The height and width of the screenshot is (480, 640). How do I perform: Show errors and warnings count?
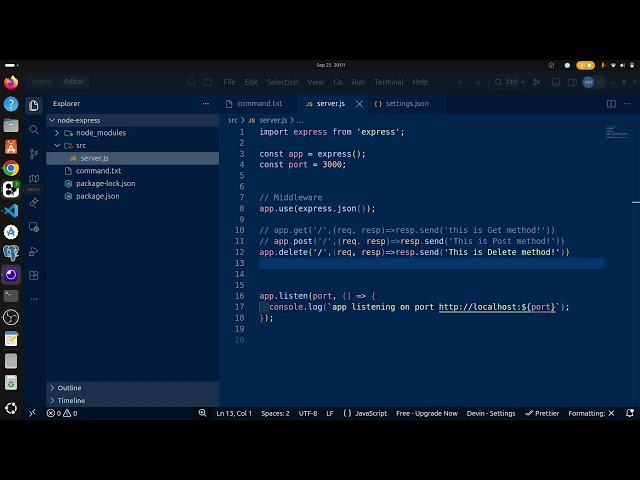click(62, 413)
